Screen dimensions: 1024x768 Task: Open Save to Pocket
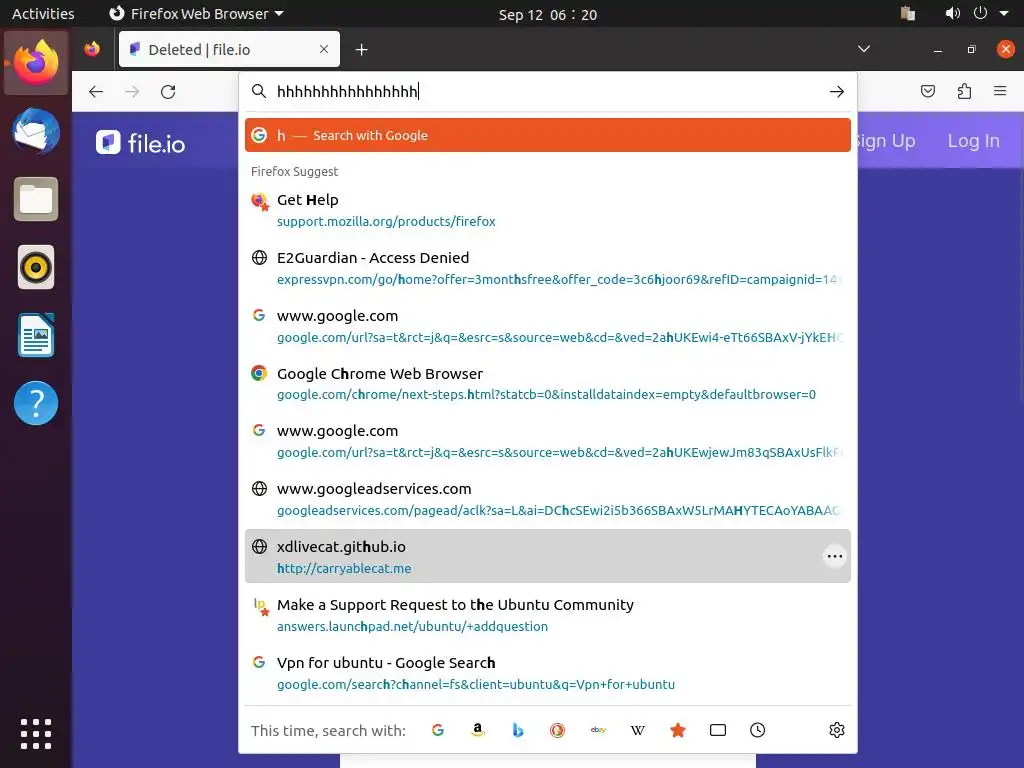coord(927,91)
